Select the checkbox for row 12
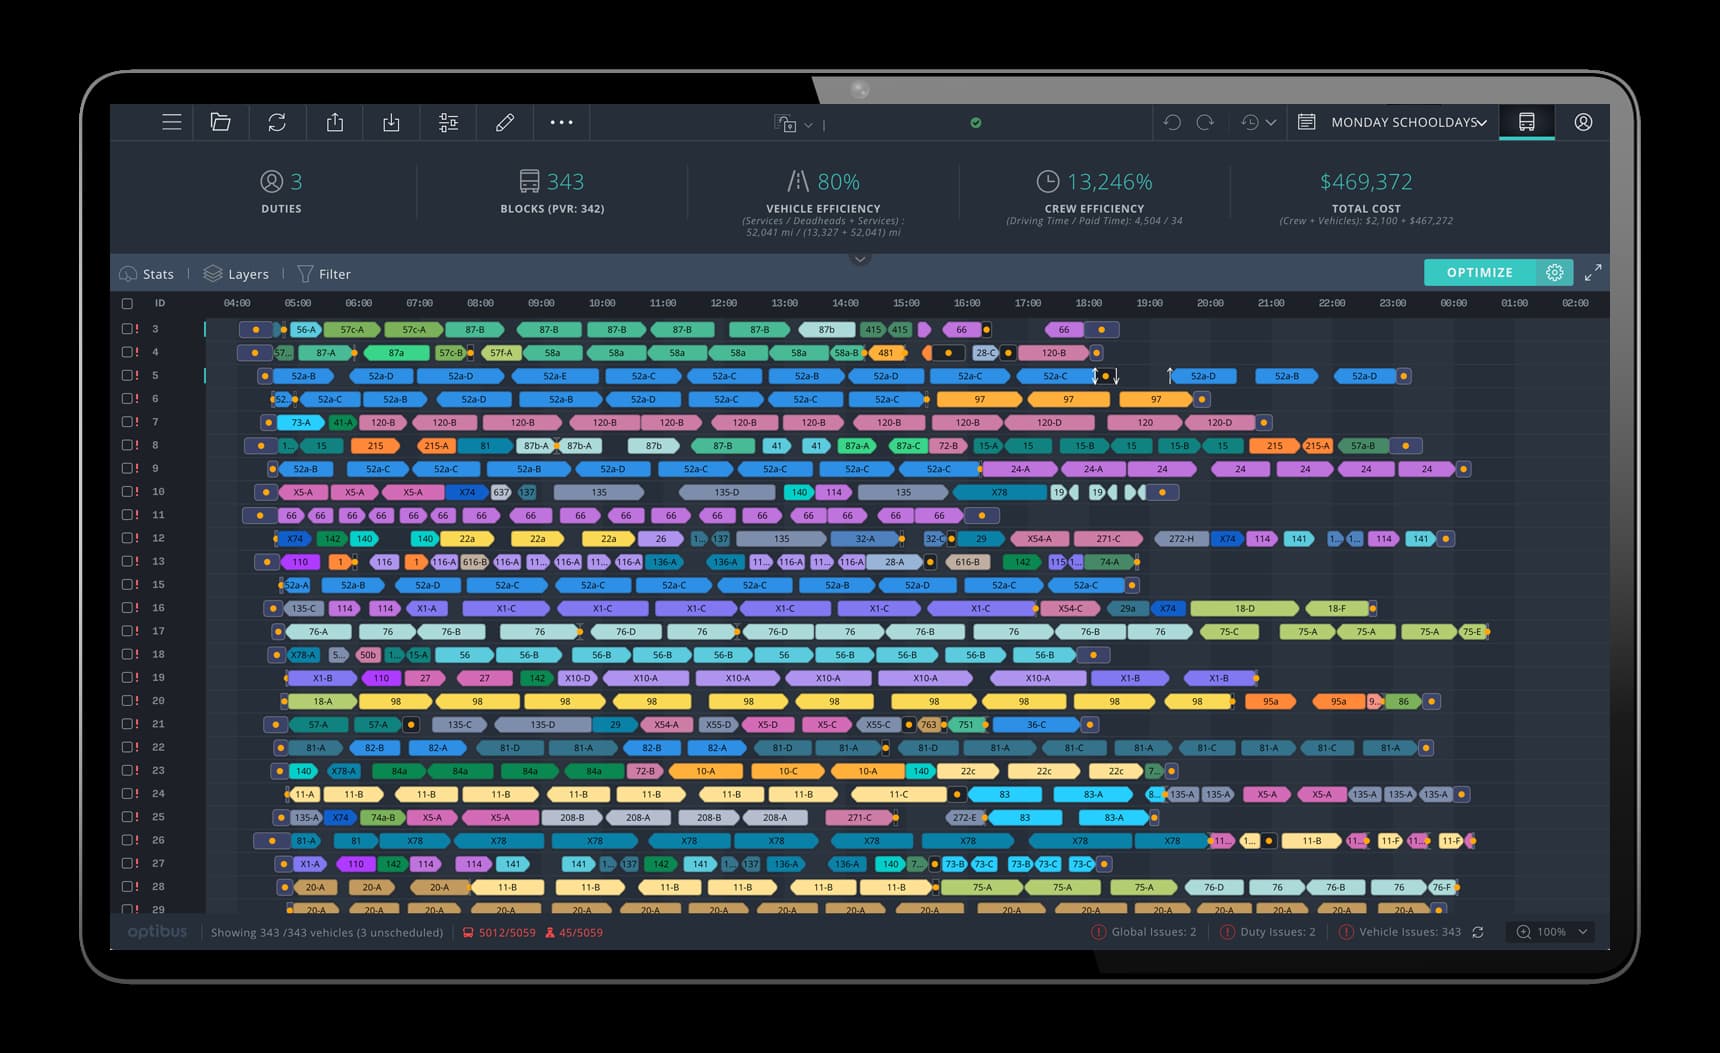 pyautogui.click(x=127, y=538)
